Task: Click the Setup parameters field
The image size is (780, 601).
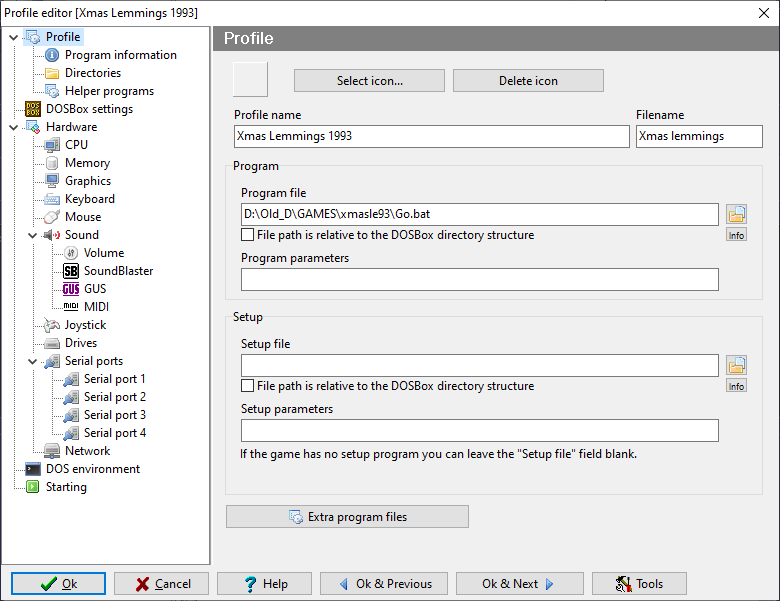Action: click(480, 430)
